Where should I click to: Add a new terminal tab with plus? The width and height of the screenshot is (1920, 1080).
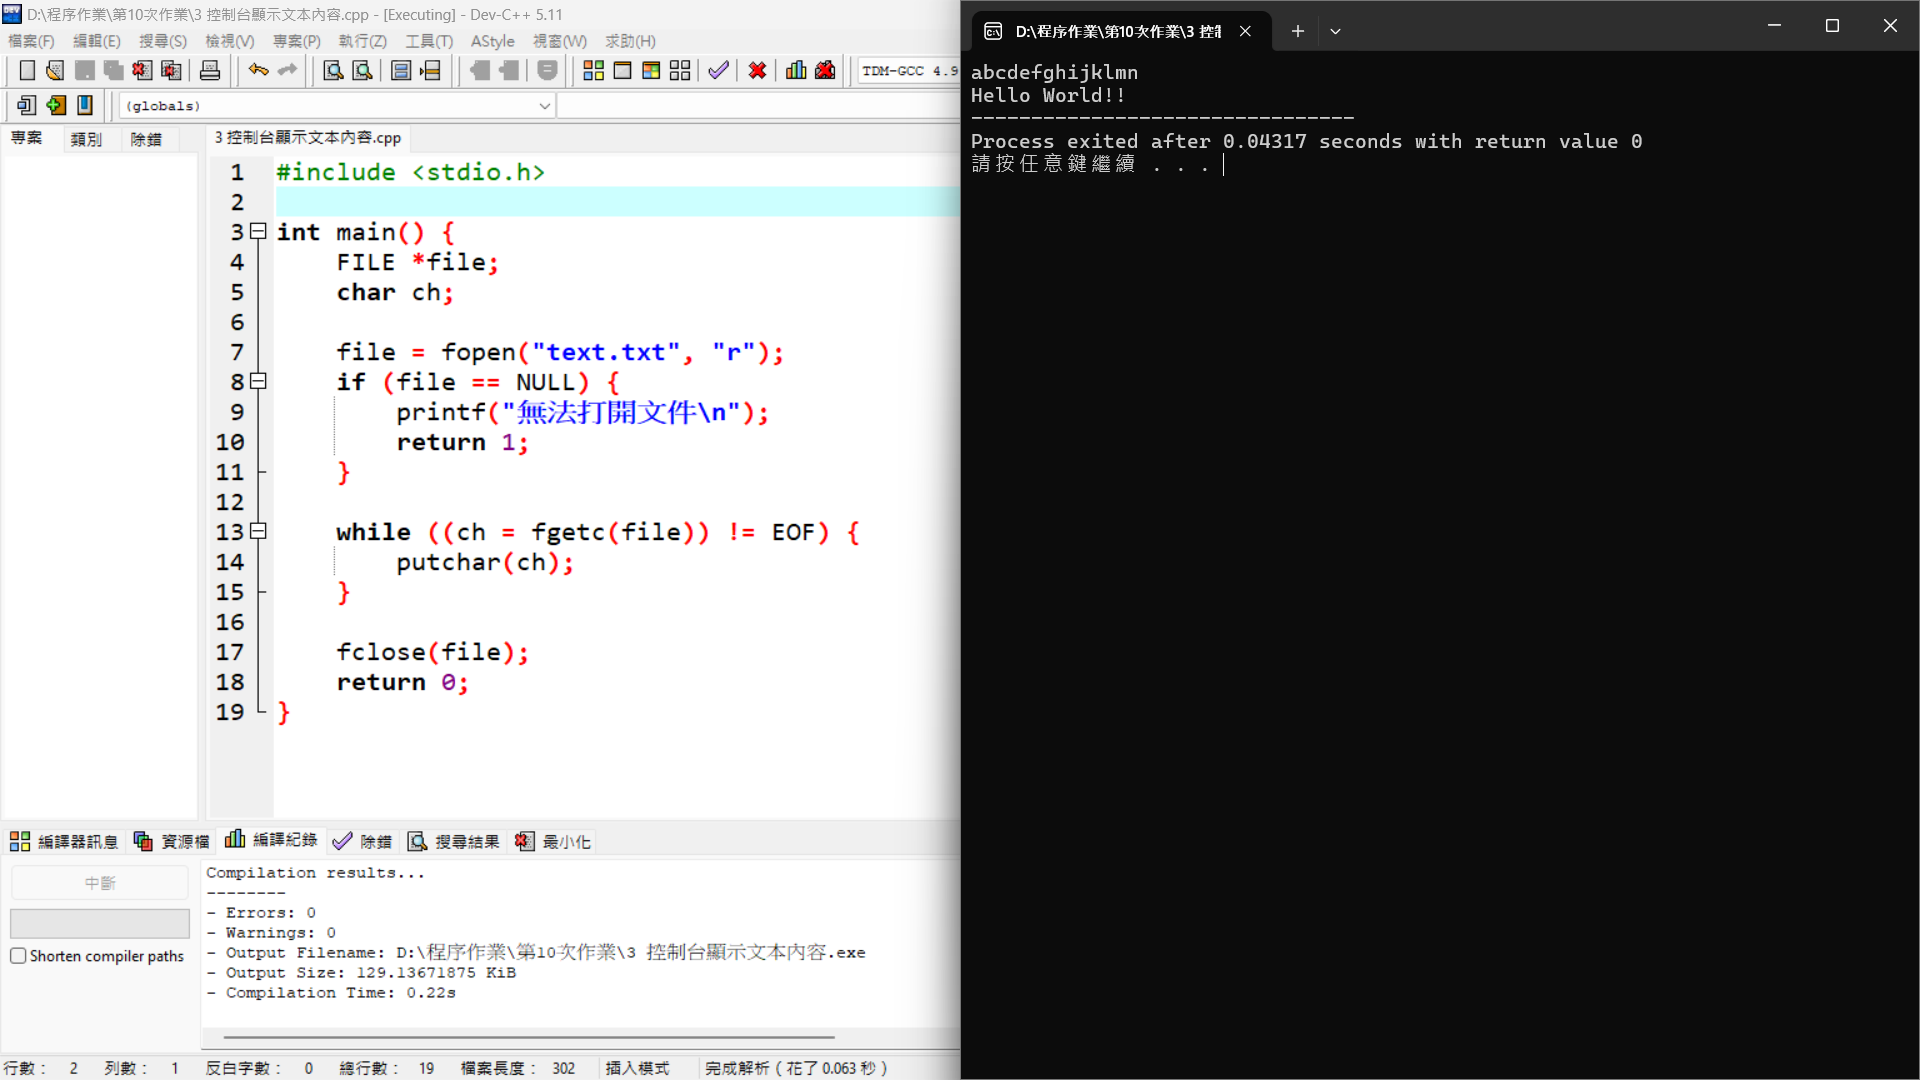pos(1297,31)
